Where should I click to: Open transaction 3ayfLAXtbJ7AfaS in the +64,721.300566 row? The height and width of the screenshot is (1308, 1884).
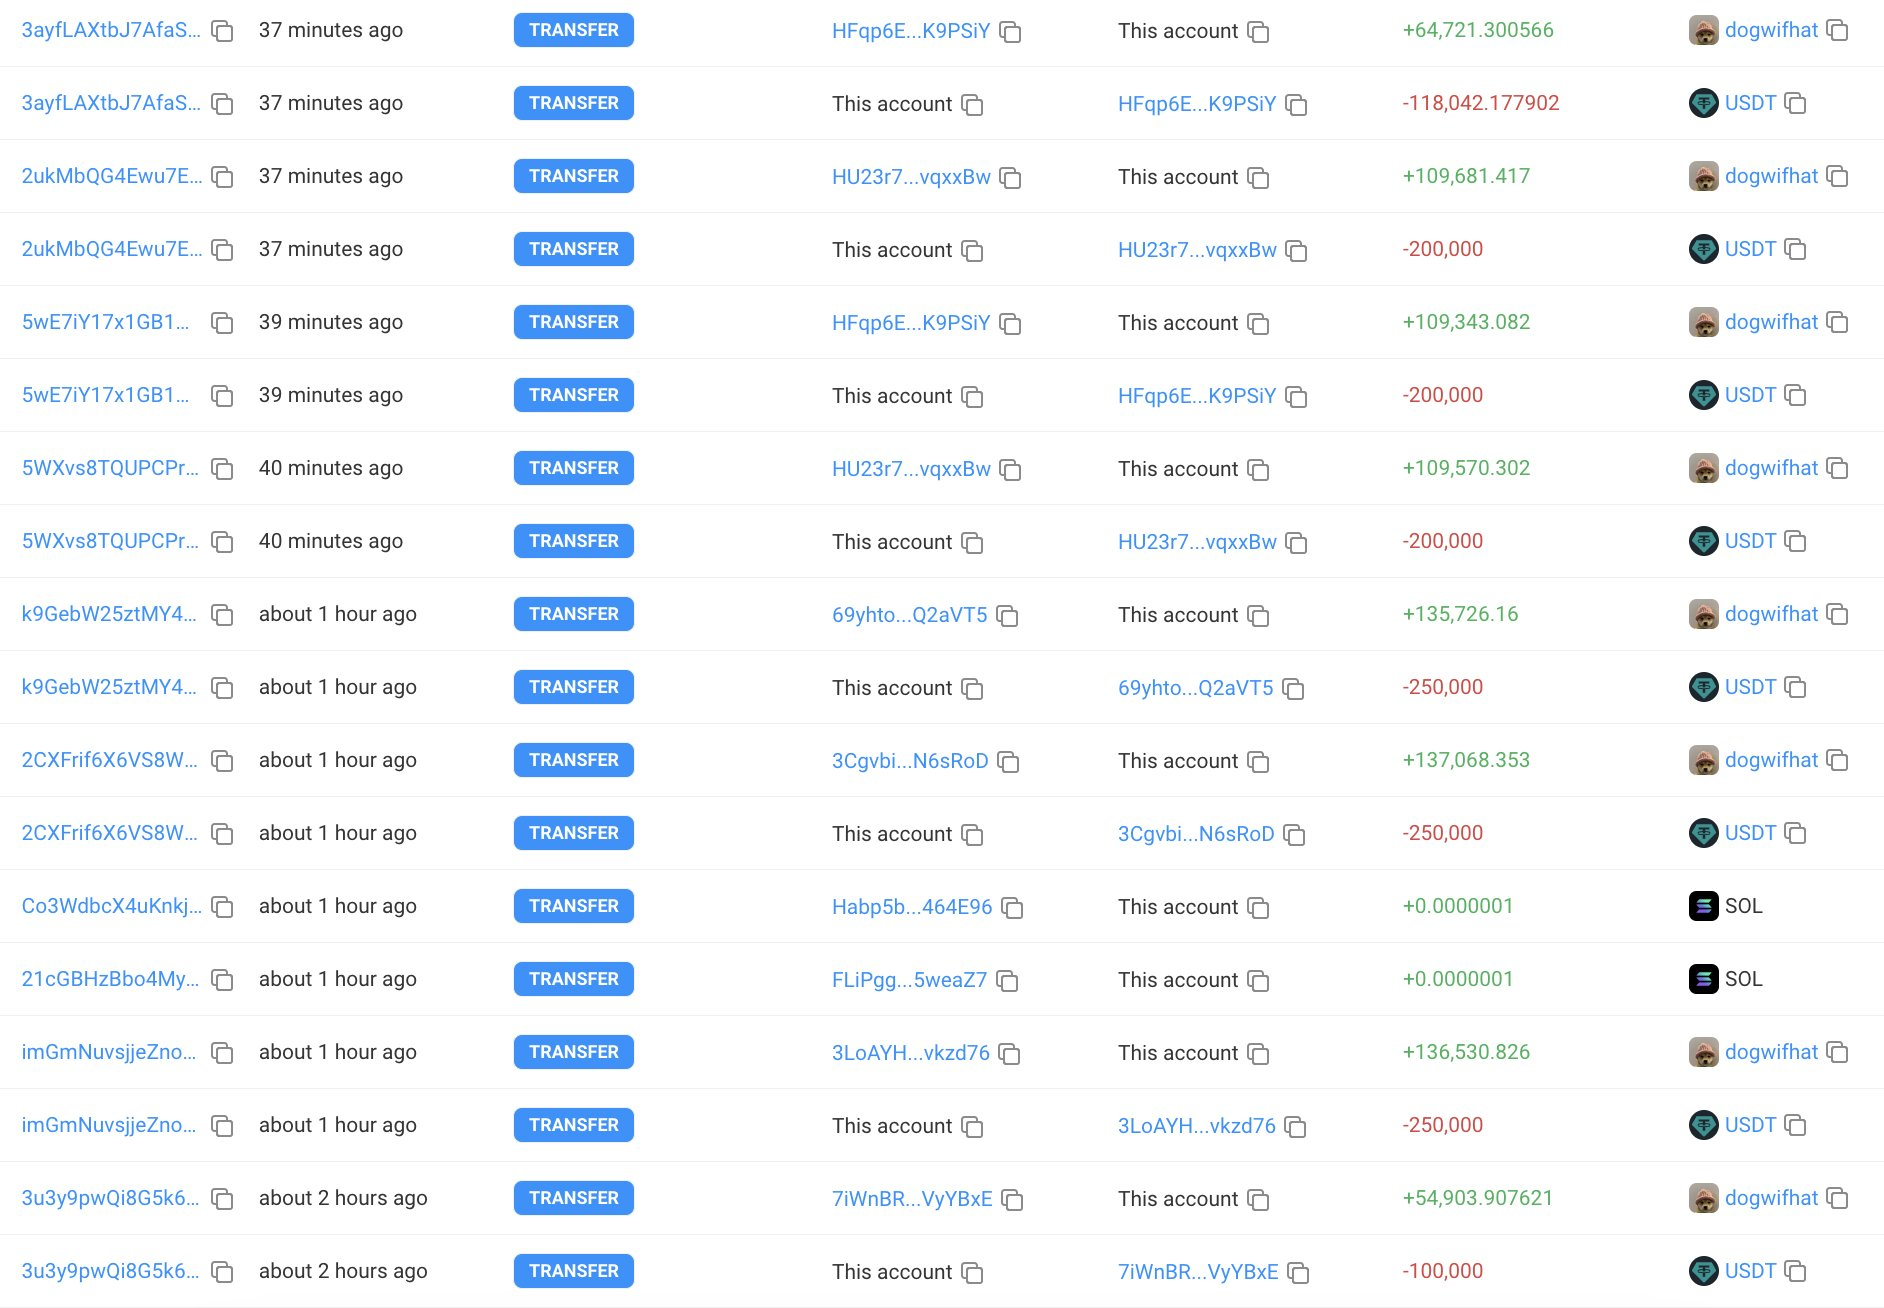[111, 31]
